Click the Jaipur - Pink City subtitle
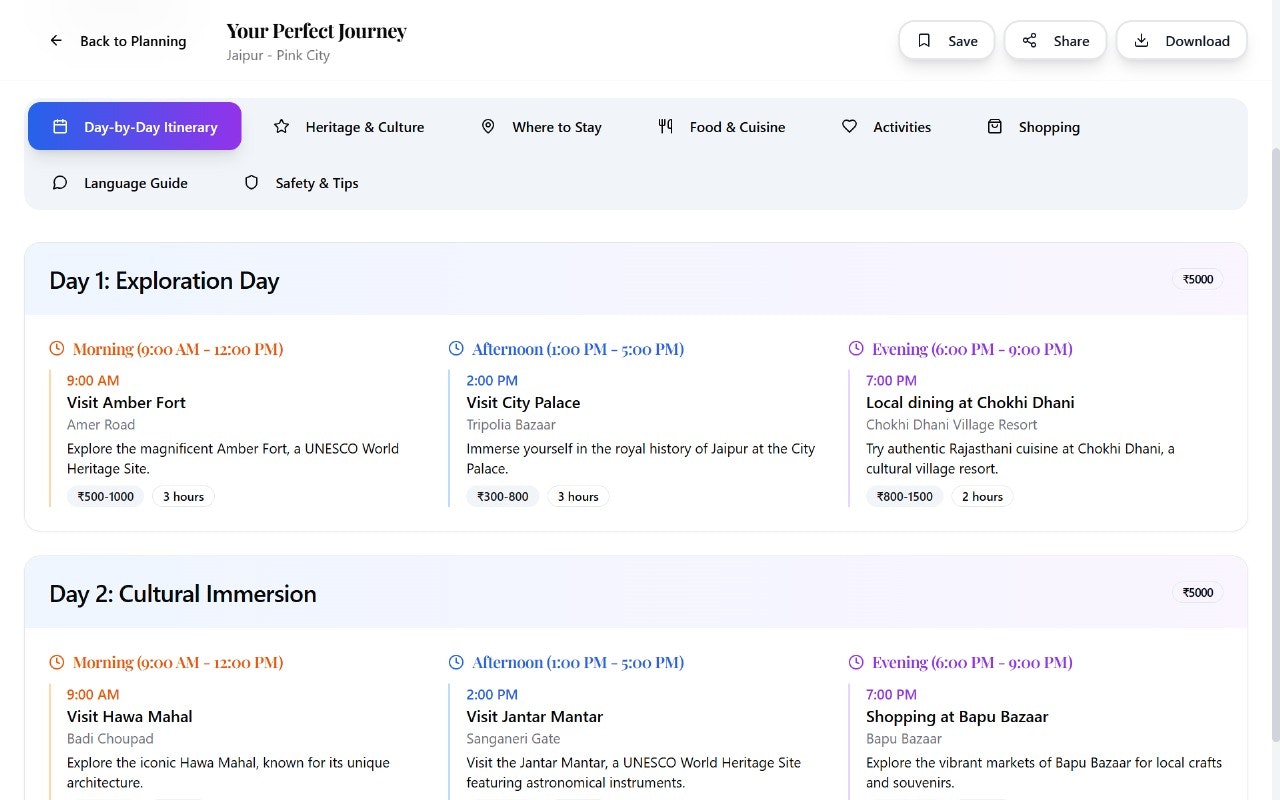Viewport: 1280px width, 800px height. [x=278, y=55]
